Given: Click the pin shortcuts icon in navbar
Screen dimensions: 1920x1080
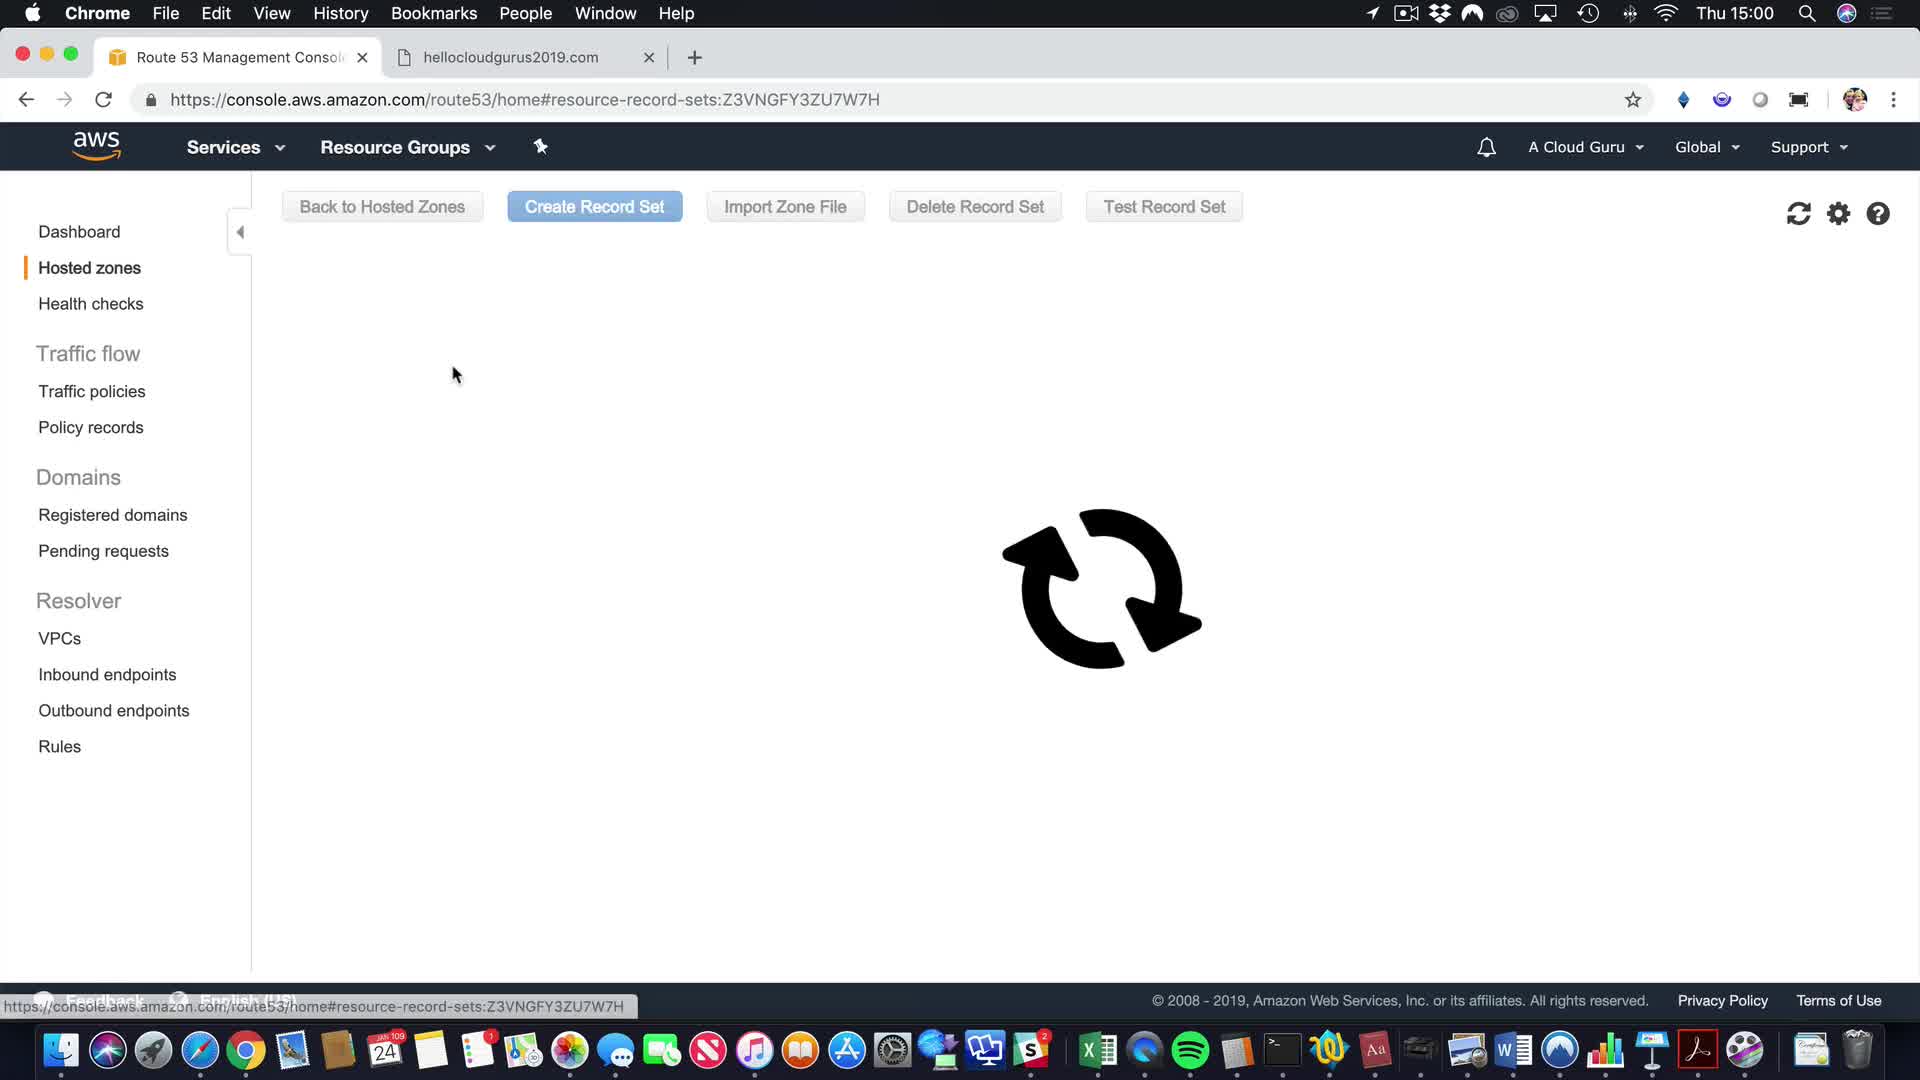Looking at the screenshot, I should tap(541, 147).
